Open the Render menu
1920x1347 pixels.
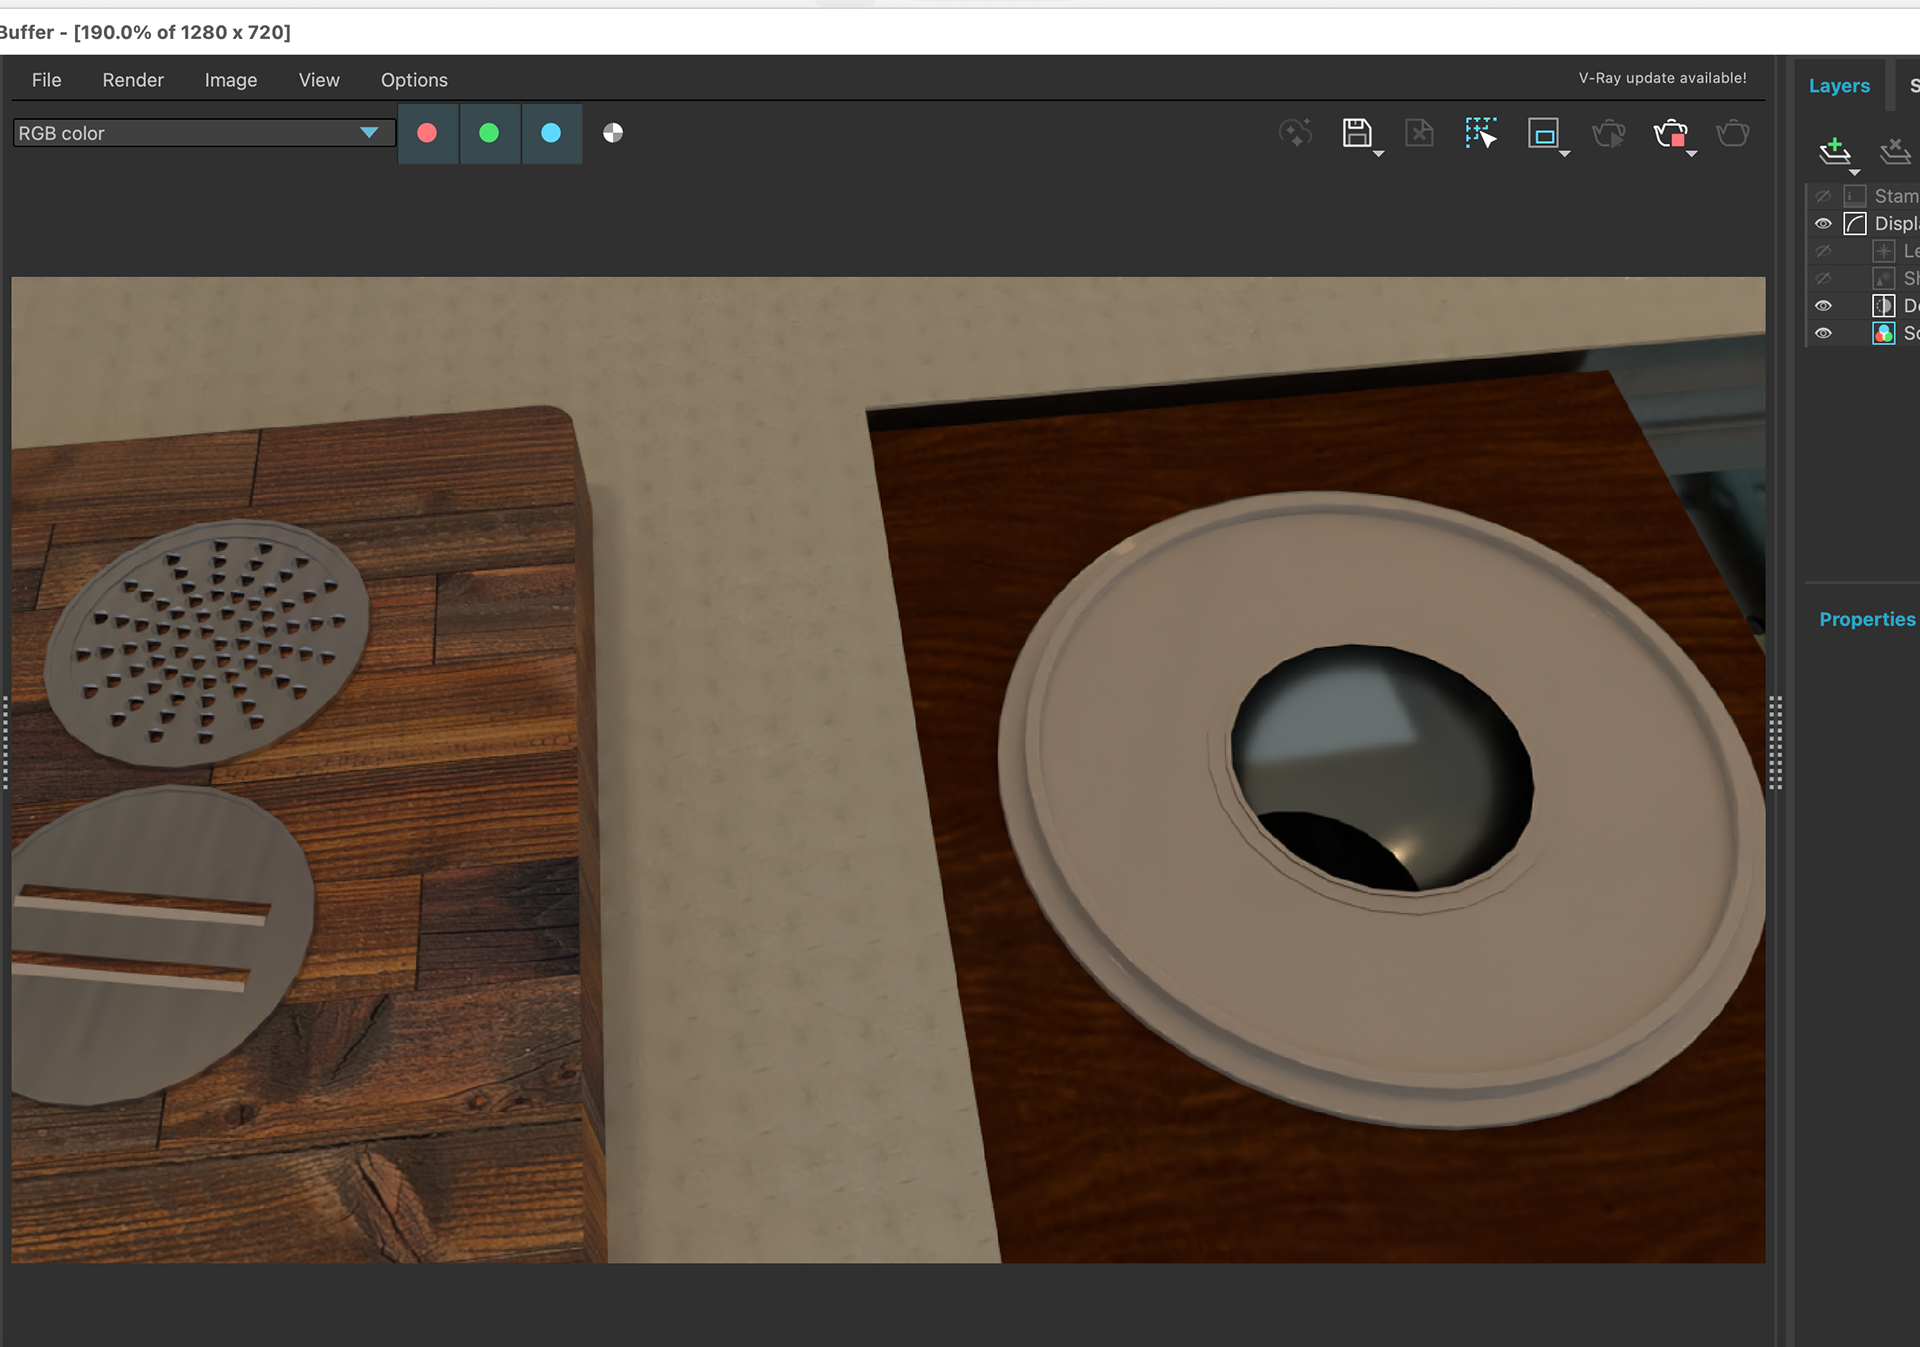pyautogui.click(x=133, y=80)
